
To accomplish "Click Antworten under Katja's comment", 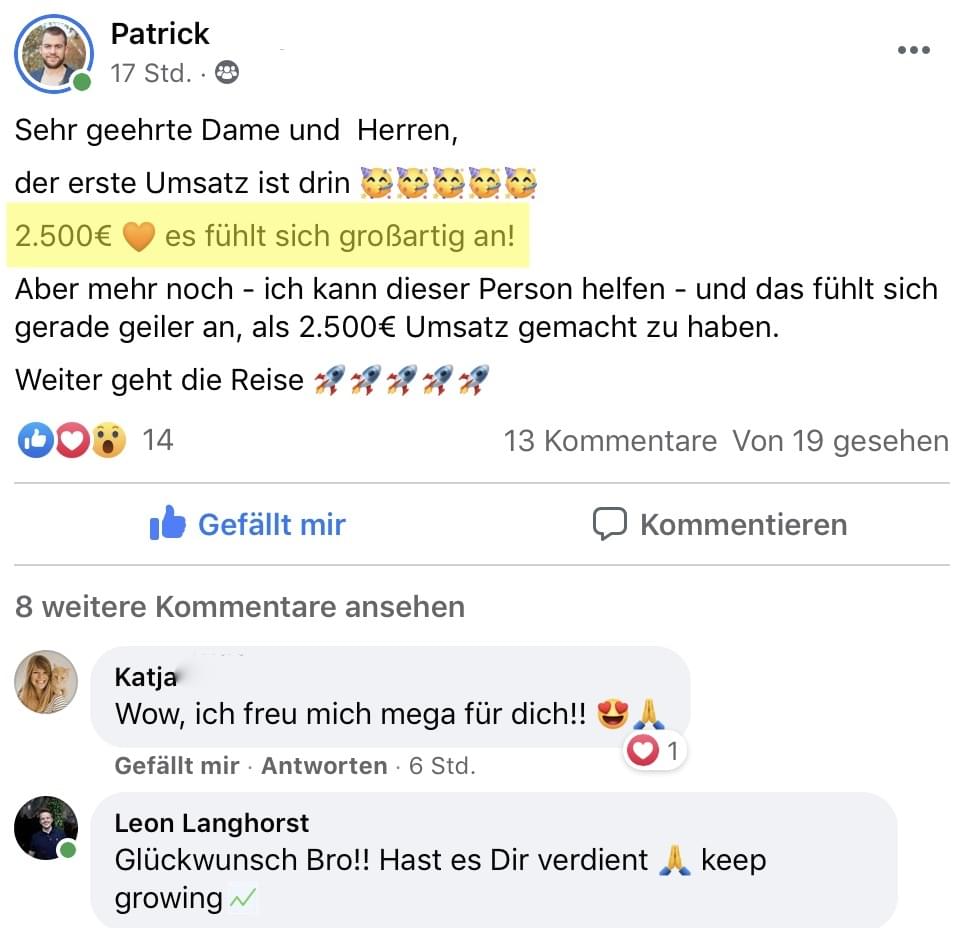I will [324, 766].
